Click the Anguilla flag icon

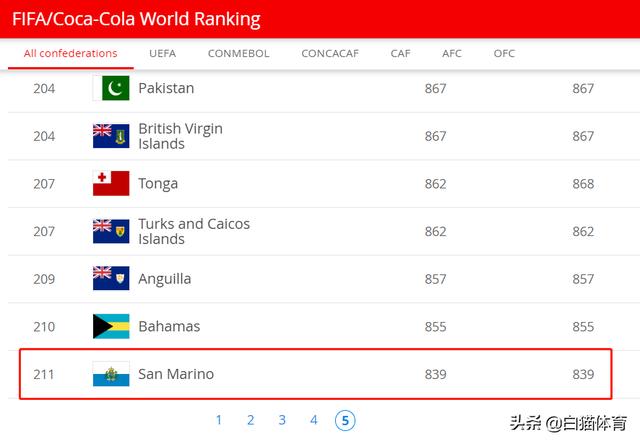tap(111, 278)
